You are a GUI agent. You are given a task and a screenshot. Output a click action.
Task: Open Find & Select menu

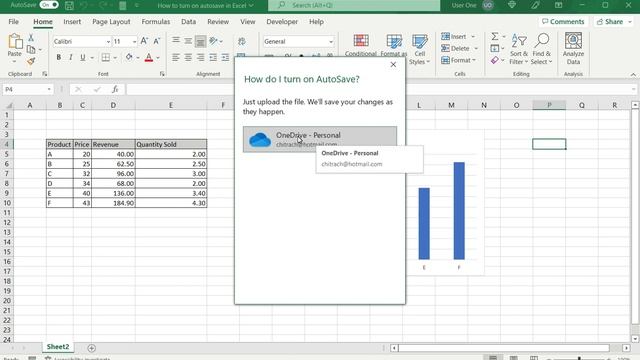pyautogui.click(x=542, y=49)
